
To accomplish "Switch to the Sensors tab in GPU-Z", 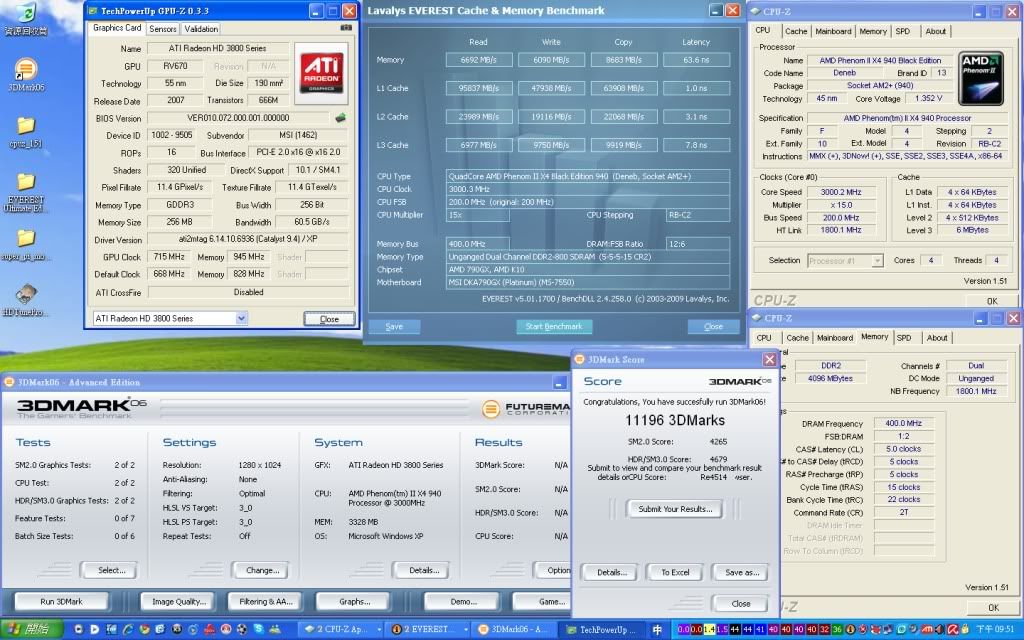I will point(163,29).
